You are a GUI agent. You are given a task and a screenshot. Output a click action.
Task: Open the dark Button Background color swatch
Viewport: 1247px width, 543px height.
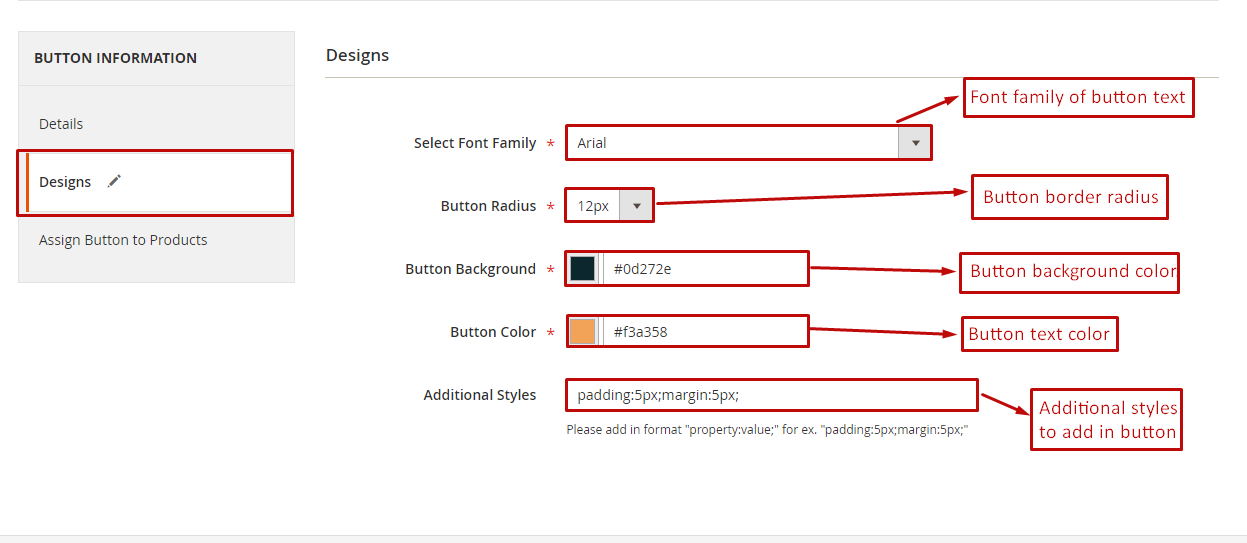tap(583, 269)
